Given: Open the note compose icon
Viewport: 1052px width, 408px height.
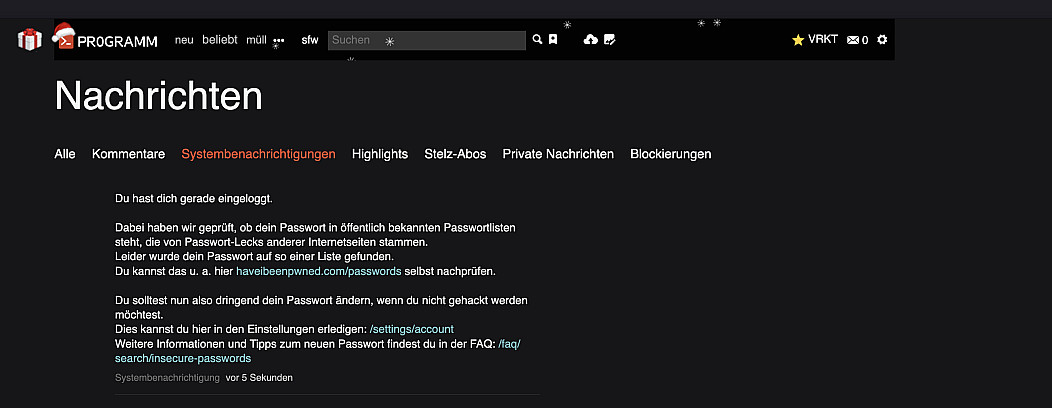Looking at the screenshot, I should (x=609, y=40).
